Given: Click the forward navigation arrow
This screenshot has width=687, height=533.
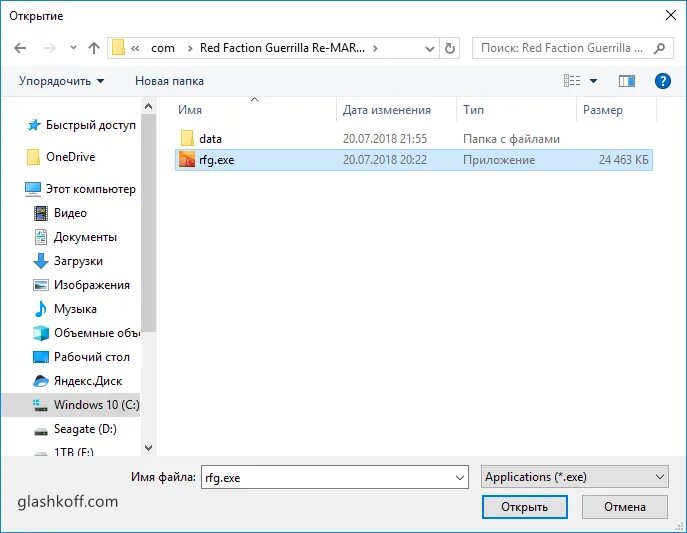Looking at the screenshot, I should coord(50,48).
